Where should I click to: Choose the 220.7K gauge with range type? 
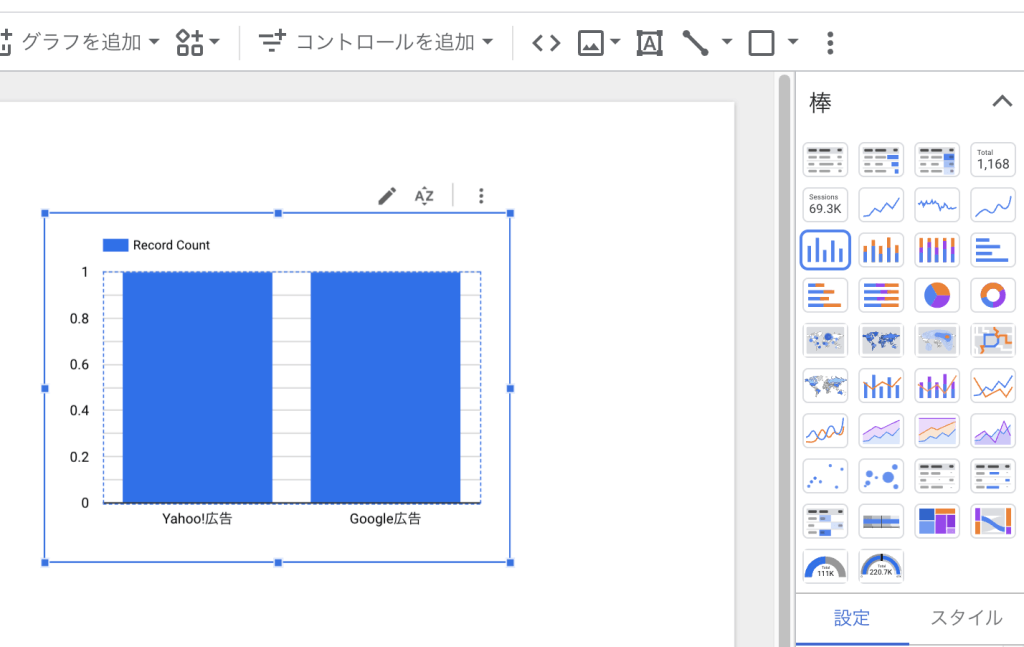(x=881, y=566)
